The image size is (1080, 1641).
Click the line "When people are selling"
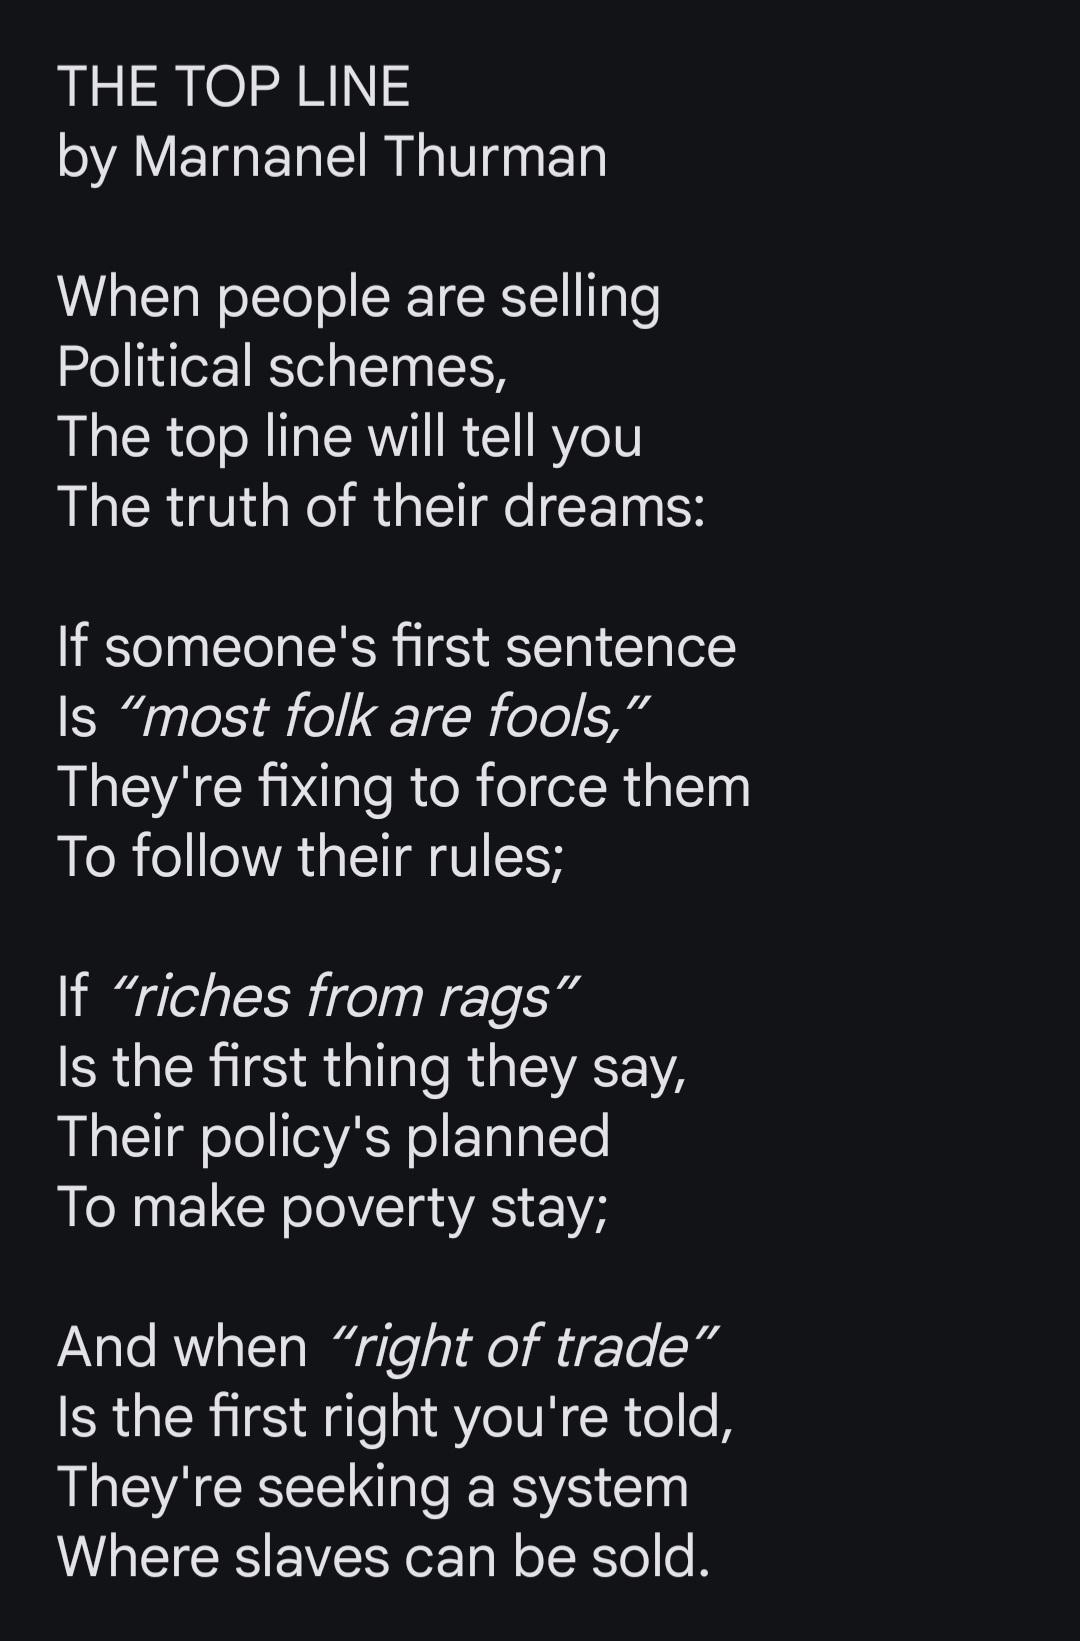359,298
